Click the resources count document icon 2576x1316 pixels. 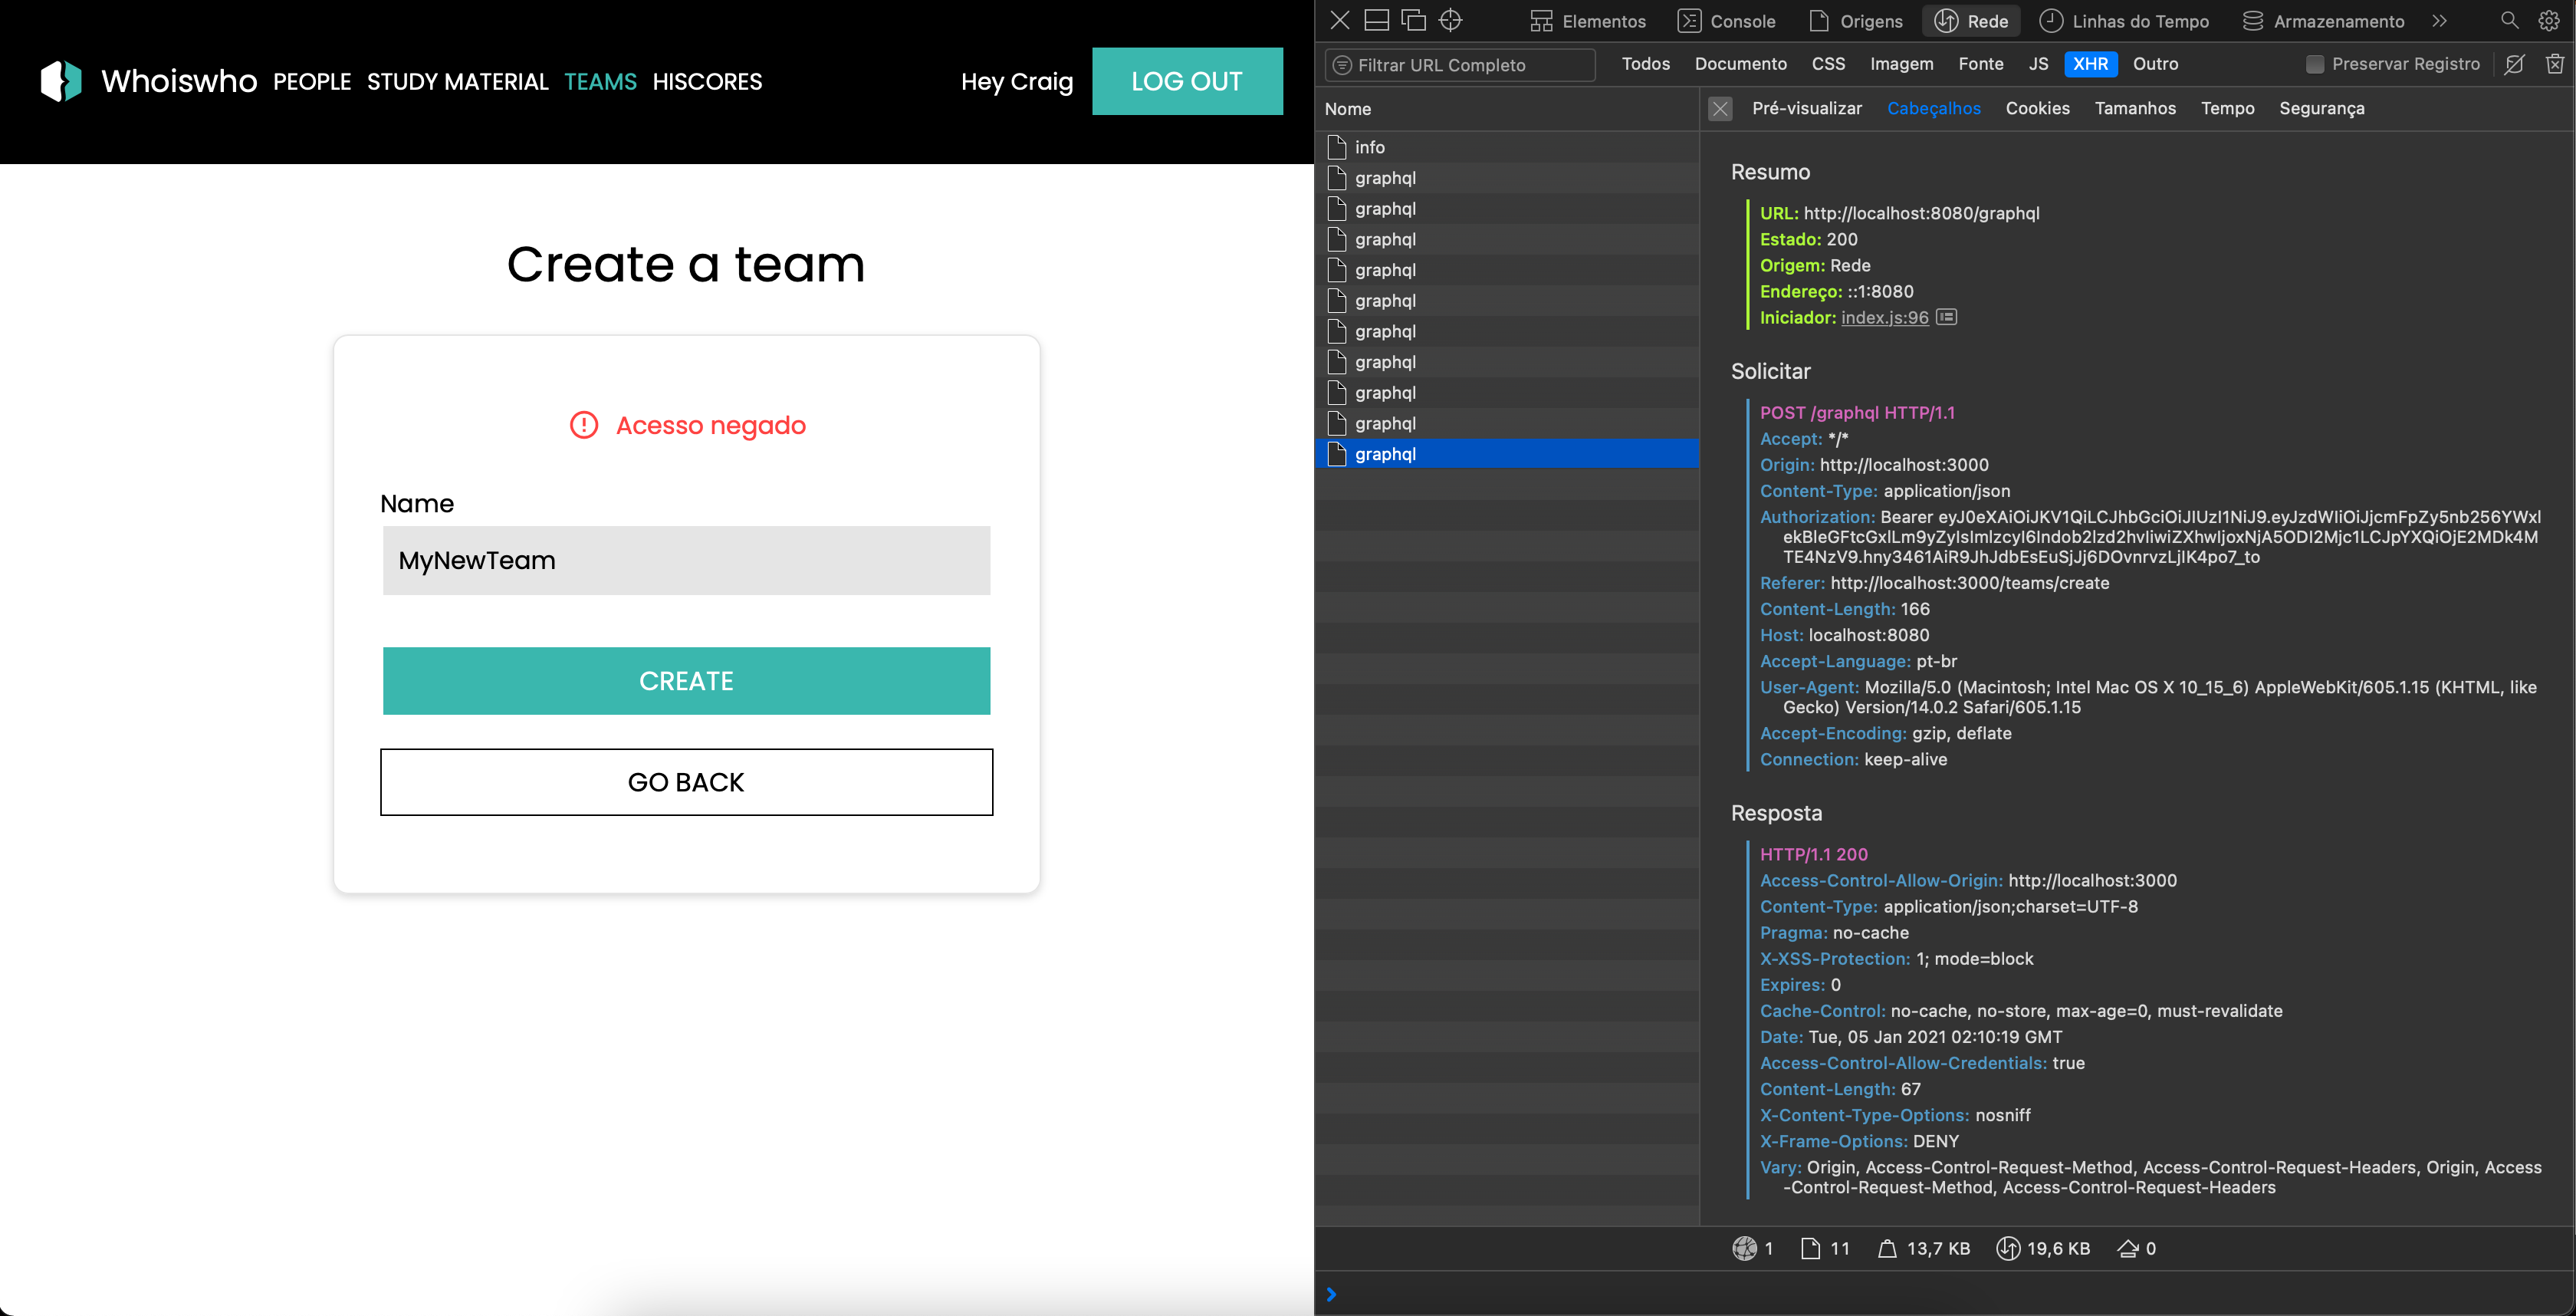point(1810,1248)
